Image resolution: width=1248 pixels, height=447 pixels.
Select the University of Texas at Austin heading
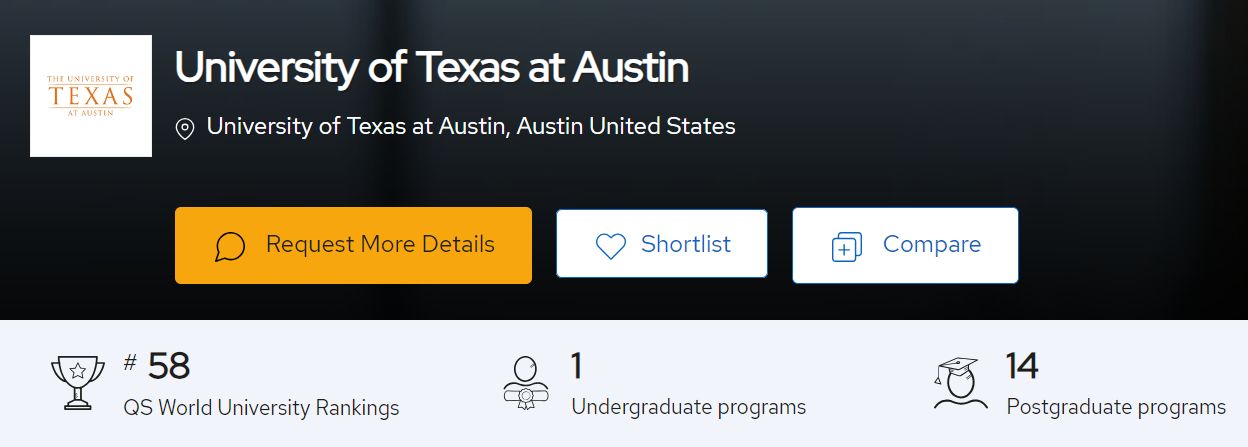tap(432, 68)
